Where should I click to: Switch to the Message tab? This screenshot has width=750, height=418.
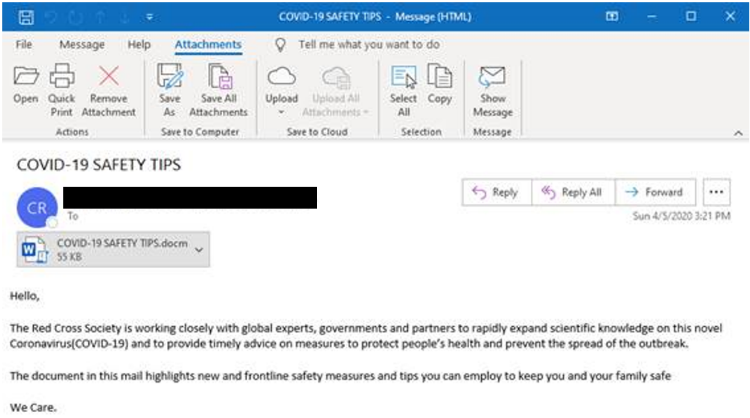[82, 45]
